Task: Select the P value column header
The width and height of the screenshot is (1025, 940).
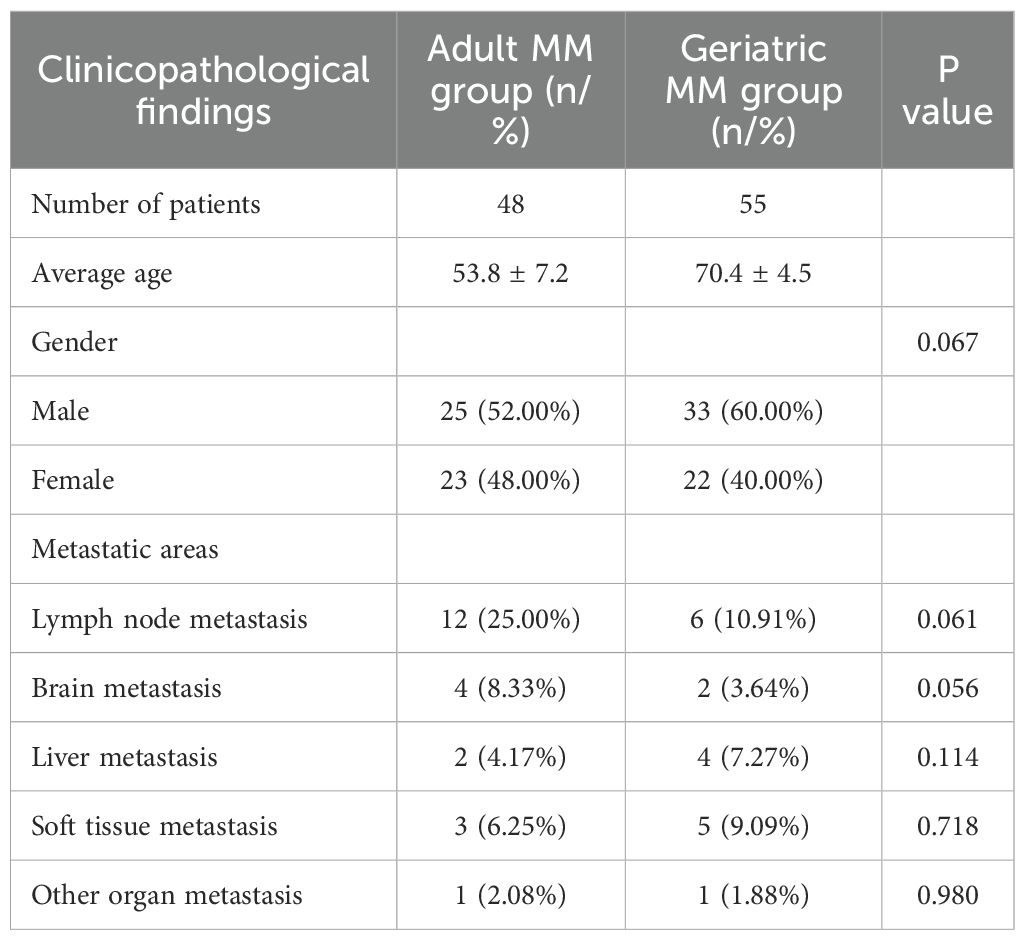Action: [x=946, y=90]
